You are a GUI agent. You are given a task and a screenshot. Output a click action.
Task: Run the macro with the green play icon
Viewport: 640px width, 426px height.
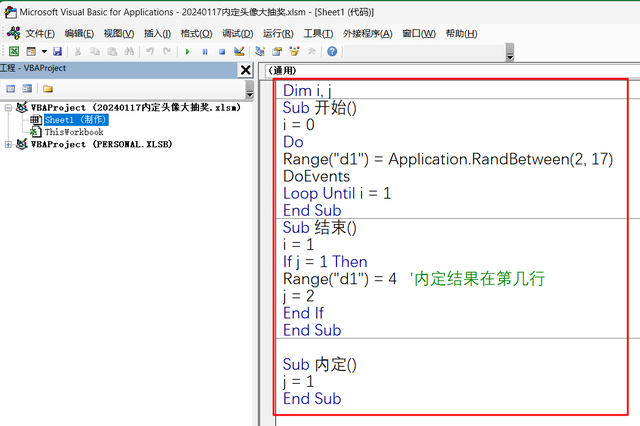(187, 52)
